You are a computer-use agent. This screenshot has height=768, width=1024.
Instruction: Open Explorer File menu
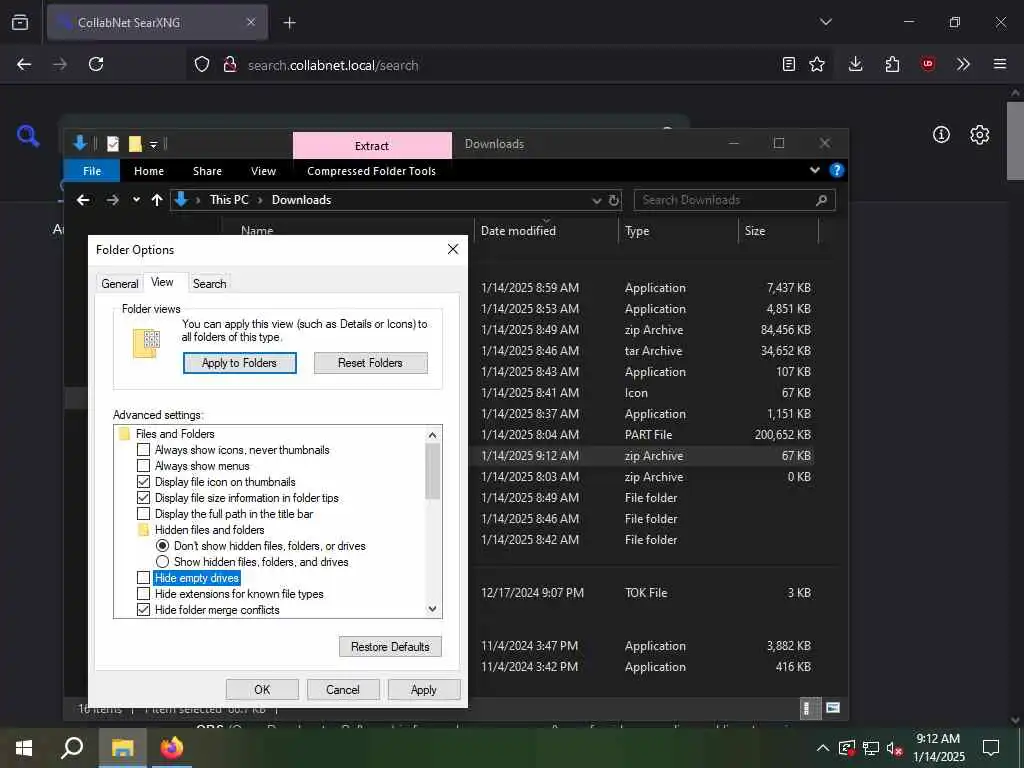click(92, 170)
